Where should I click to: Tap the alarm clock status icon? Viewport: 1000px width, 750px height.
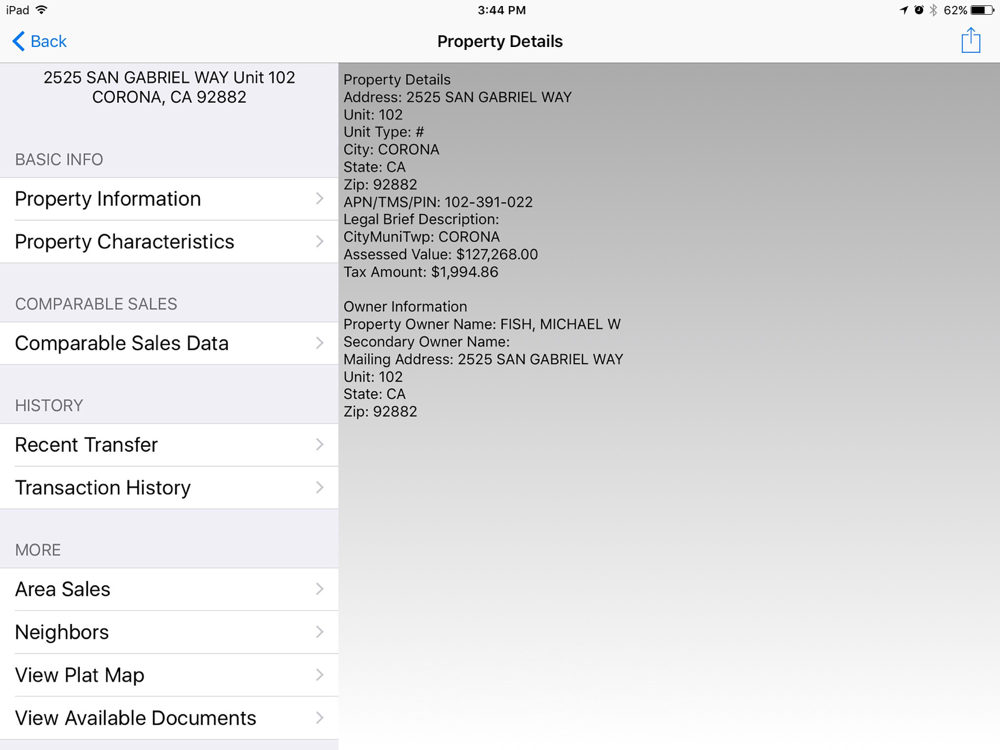pos(918,10)
